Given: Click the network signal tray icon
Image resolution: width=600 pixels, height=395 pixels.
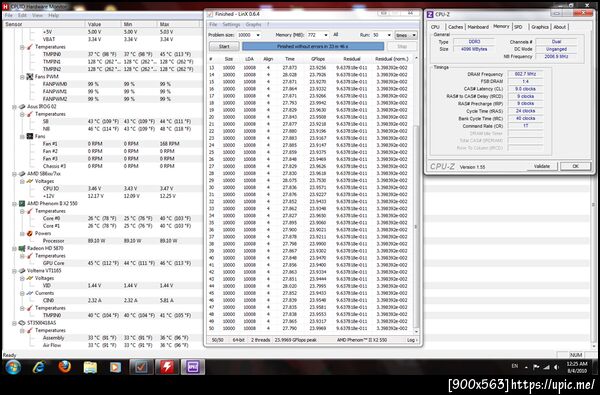Looking at the screenshot, I should [546, 367].
